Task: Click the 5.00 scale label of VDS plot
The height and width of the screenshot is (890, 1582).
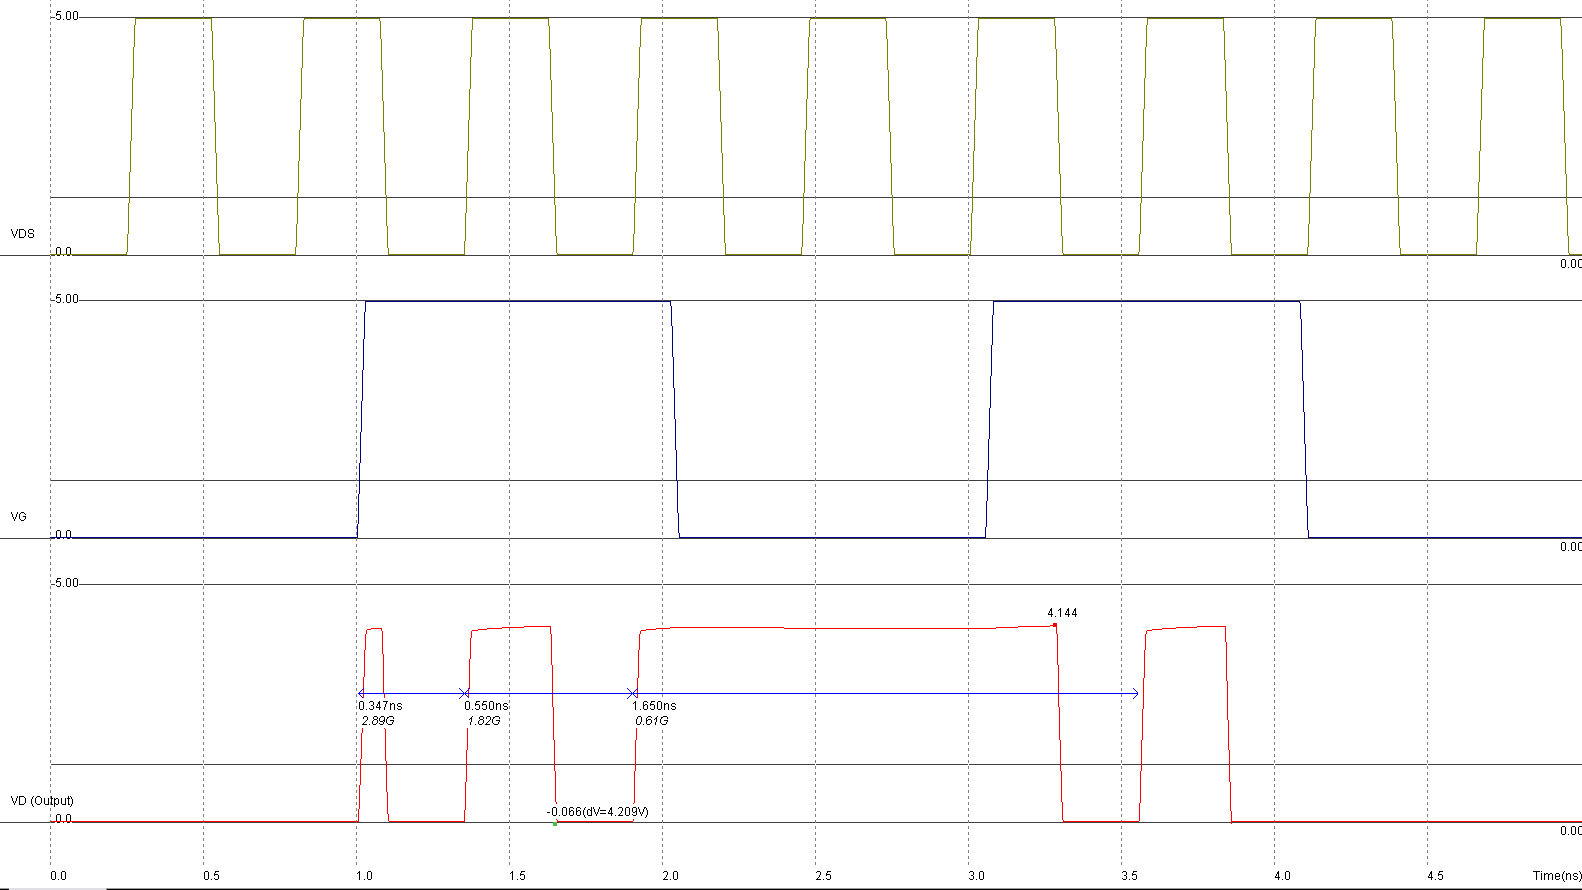Action: tap(66, 17)
